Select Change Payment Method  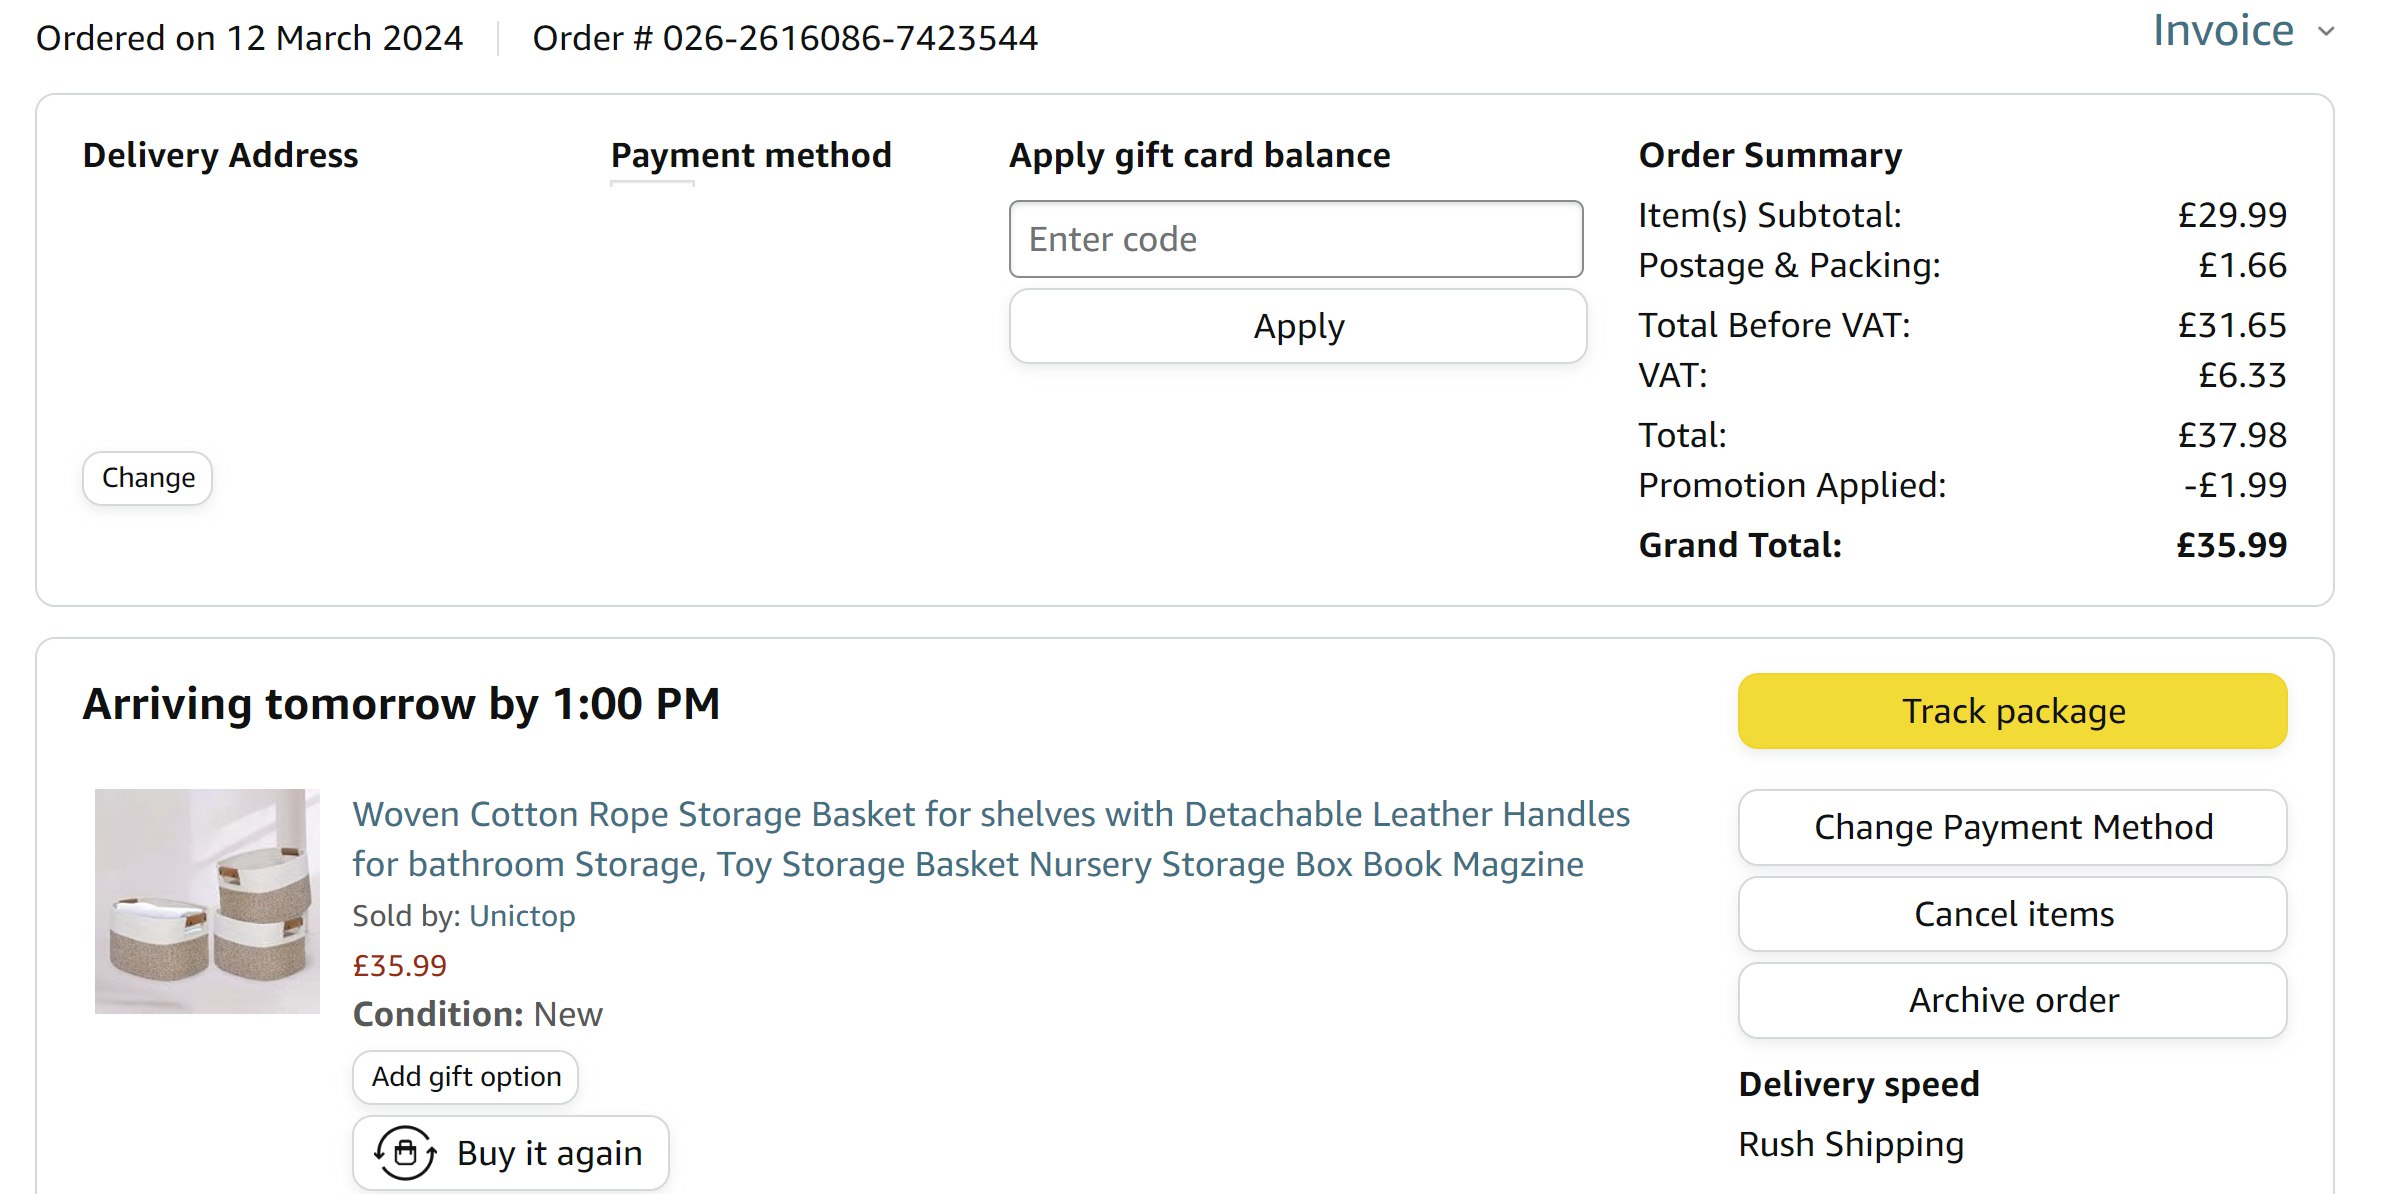2012,827
